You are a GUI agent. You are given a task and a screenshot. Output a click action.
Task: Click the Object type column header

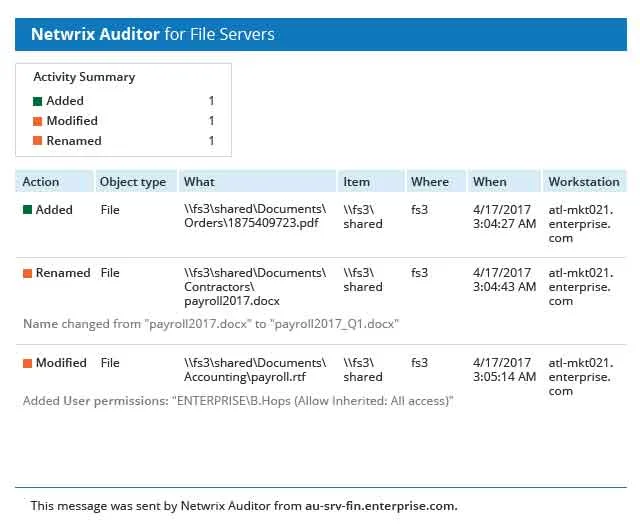136,182
